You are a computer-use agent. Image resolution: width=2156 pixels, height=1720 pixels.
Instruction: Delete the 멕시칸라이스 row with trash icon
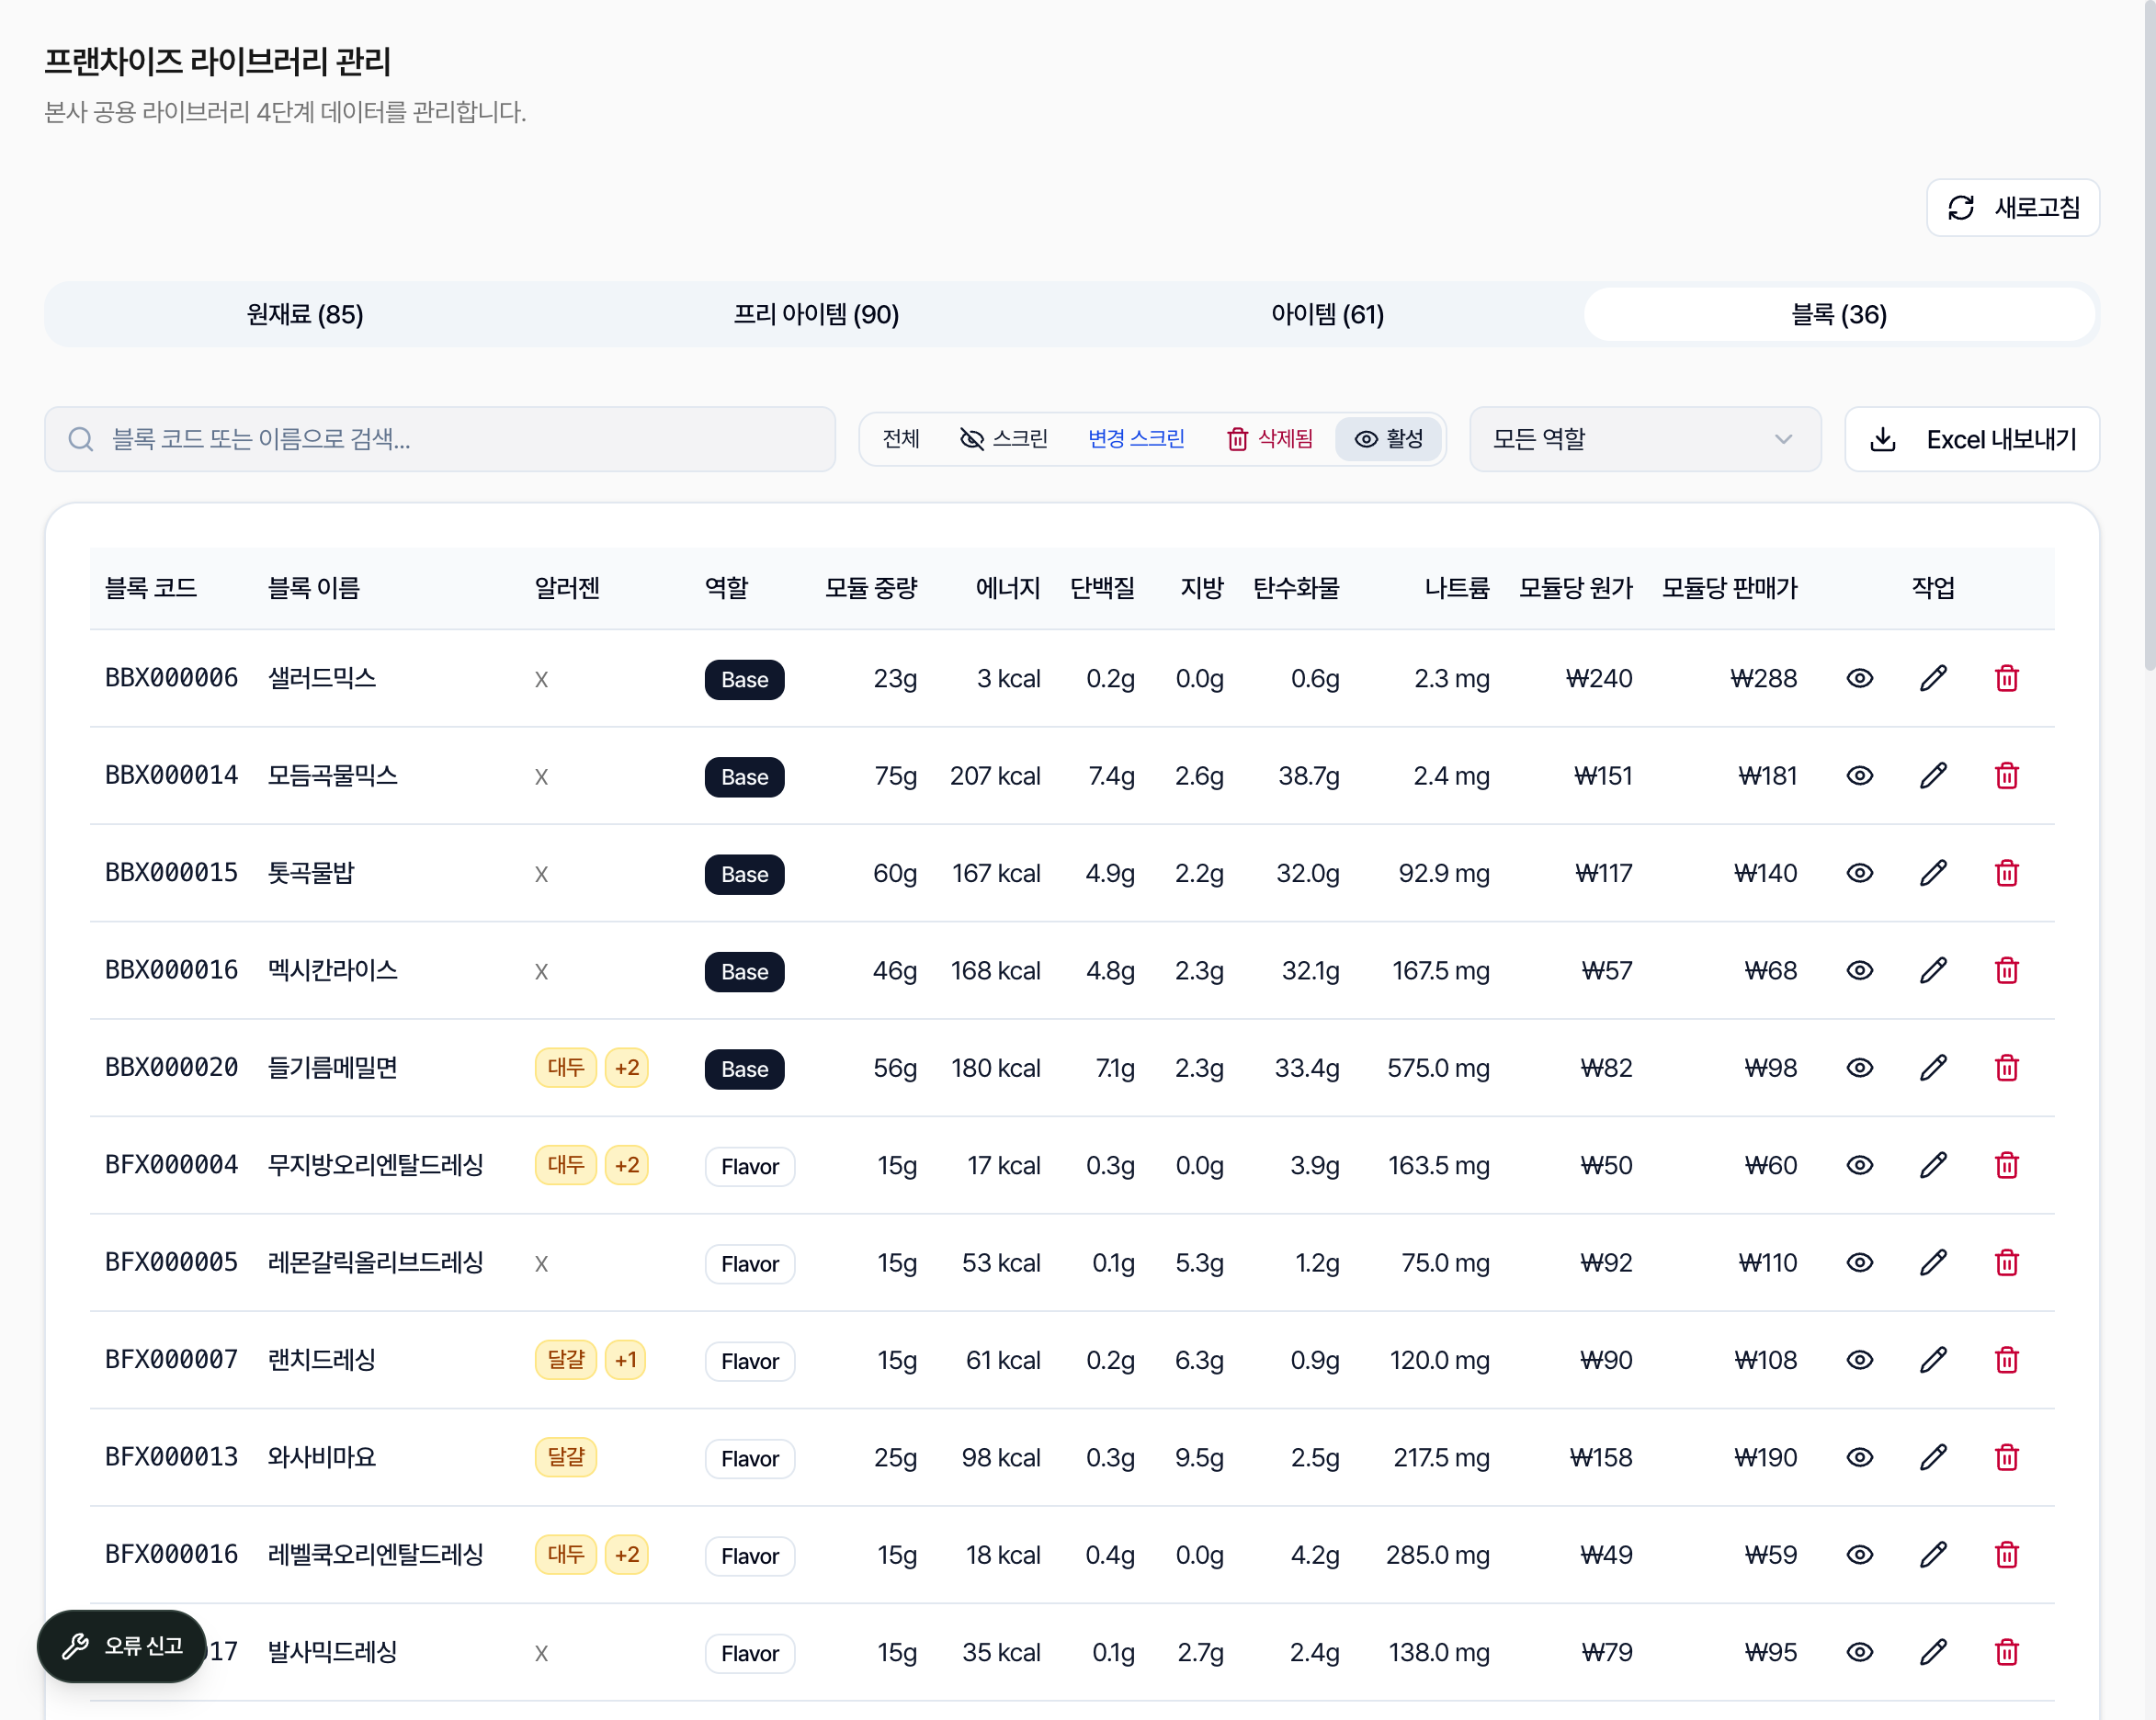[2006, 970]
